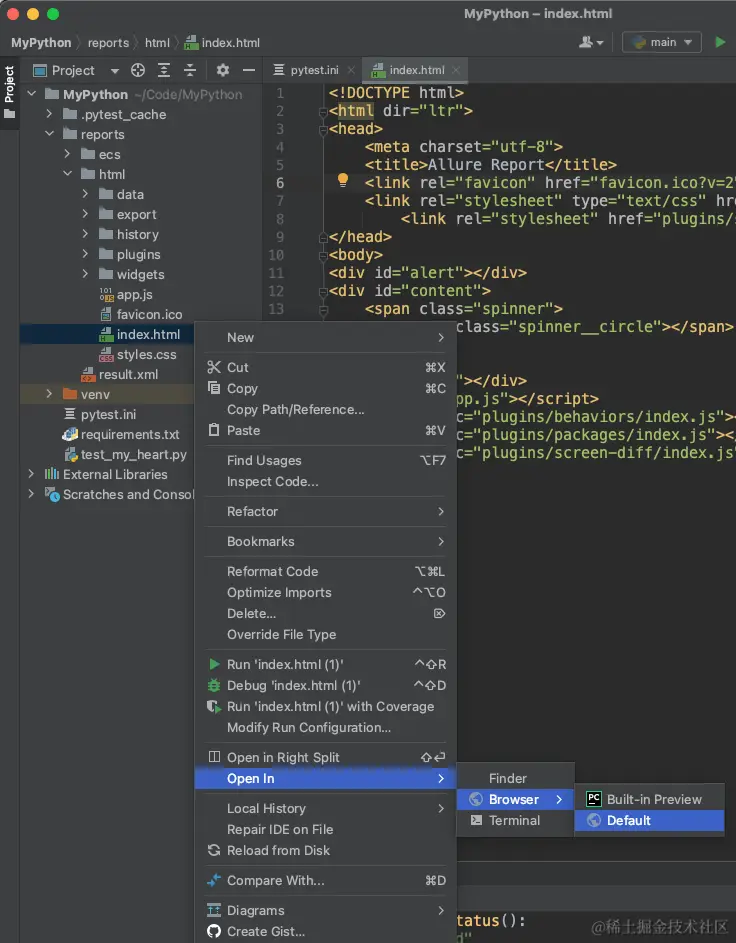
Task: Select Create Gist... menu item
Action: click(x=325, y=932)
